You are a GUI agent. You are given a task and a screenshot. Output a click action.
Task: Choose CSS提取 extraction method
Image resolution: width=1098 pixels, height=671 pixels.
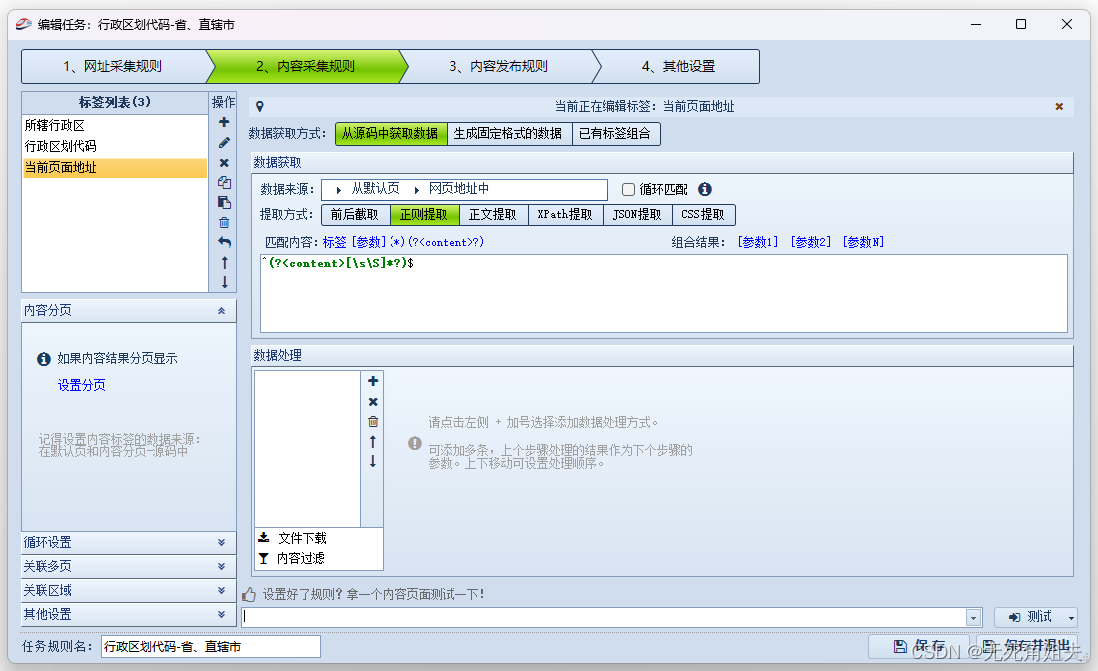703,214
